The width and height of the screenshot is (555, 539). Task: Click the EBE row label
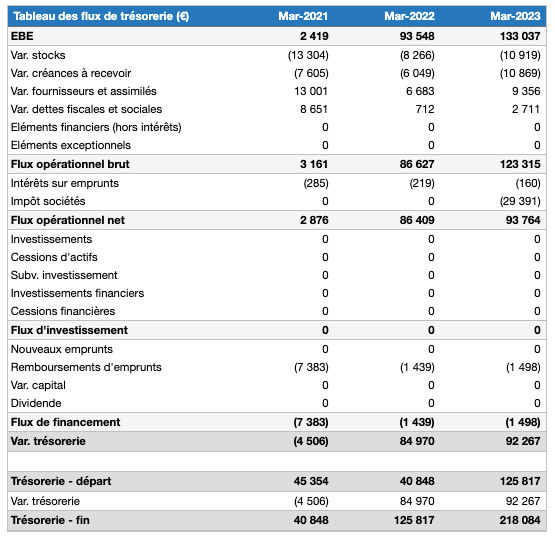point(22,36)
